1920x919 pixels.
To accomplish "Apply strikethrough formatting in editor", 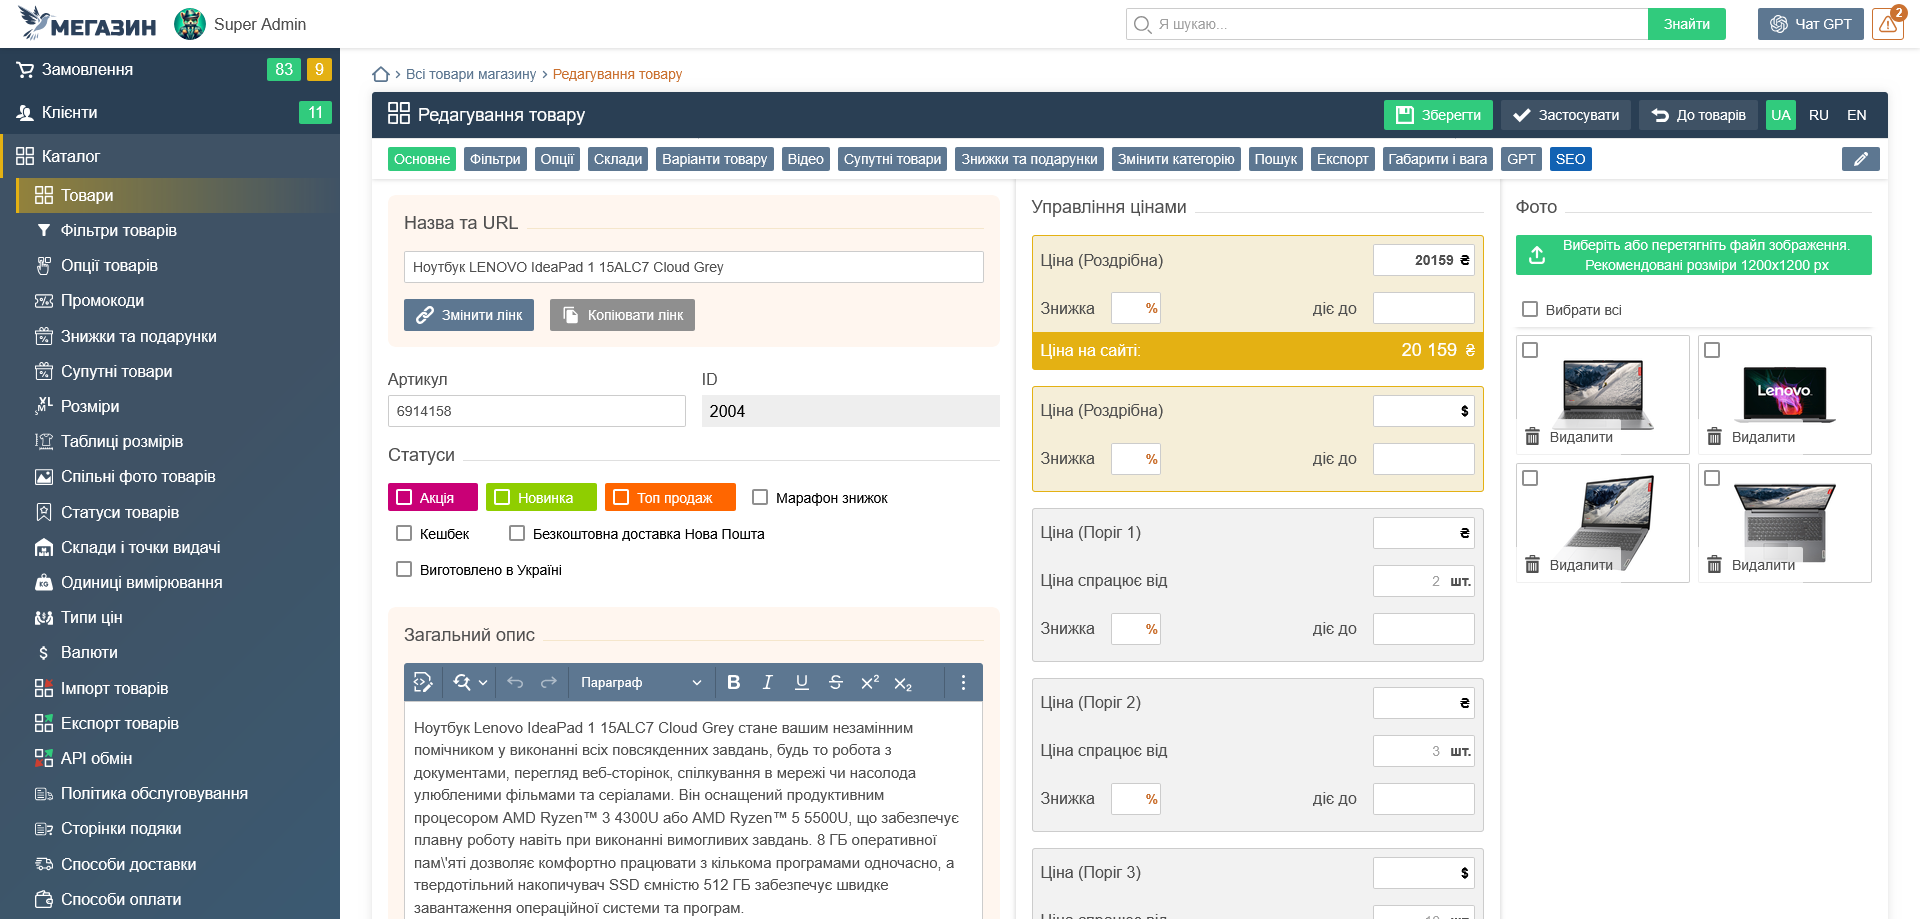I will (x=836, y=682).
